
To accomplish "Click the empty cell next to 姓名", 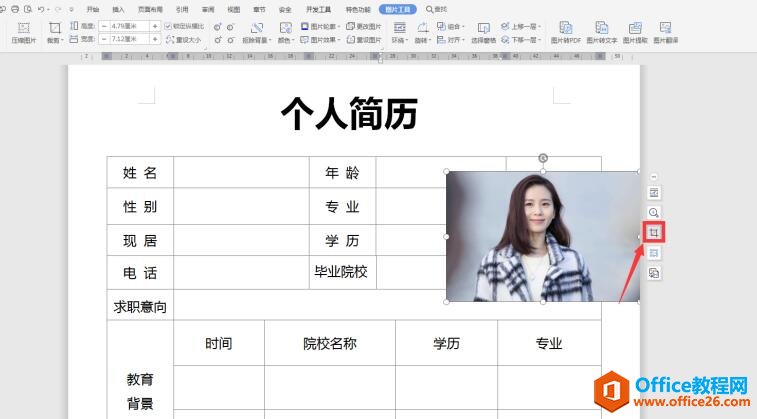I will (241, 172).
